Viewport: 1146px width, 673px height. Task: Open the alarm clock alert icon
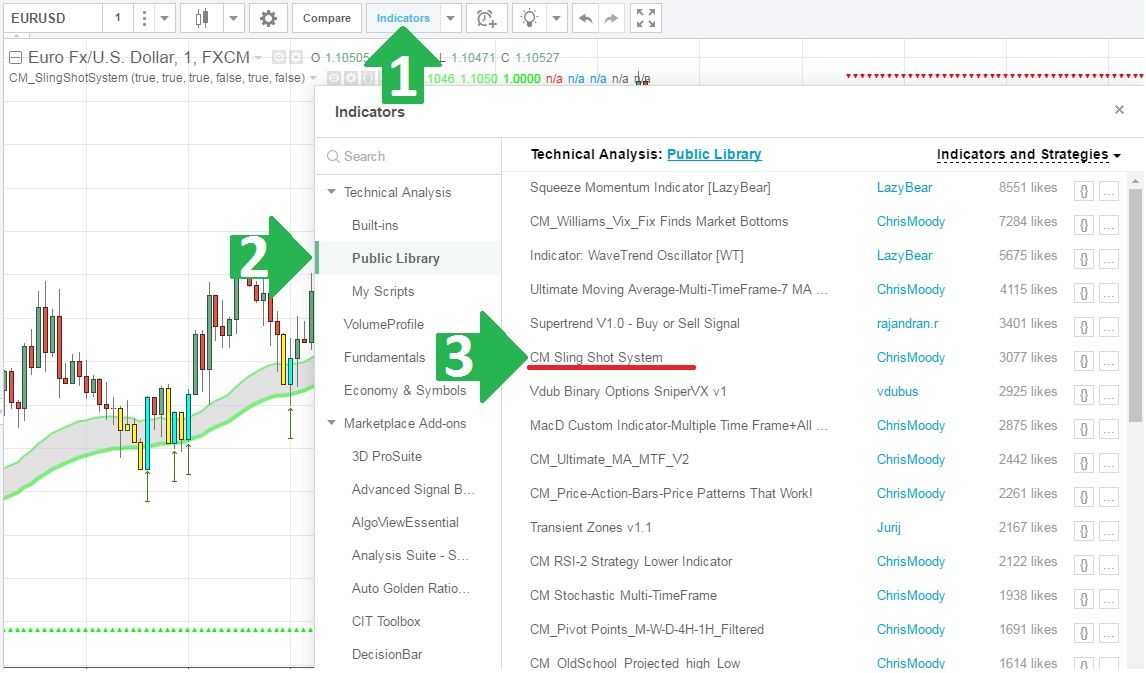(486, 18)
